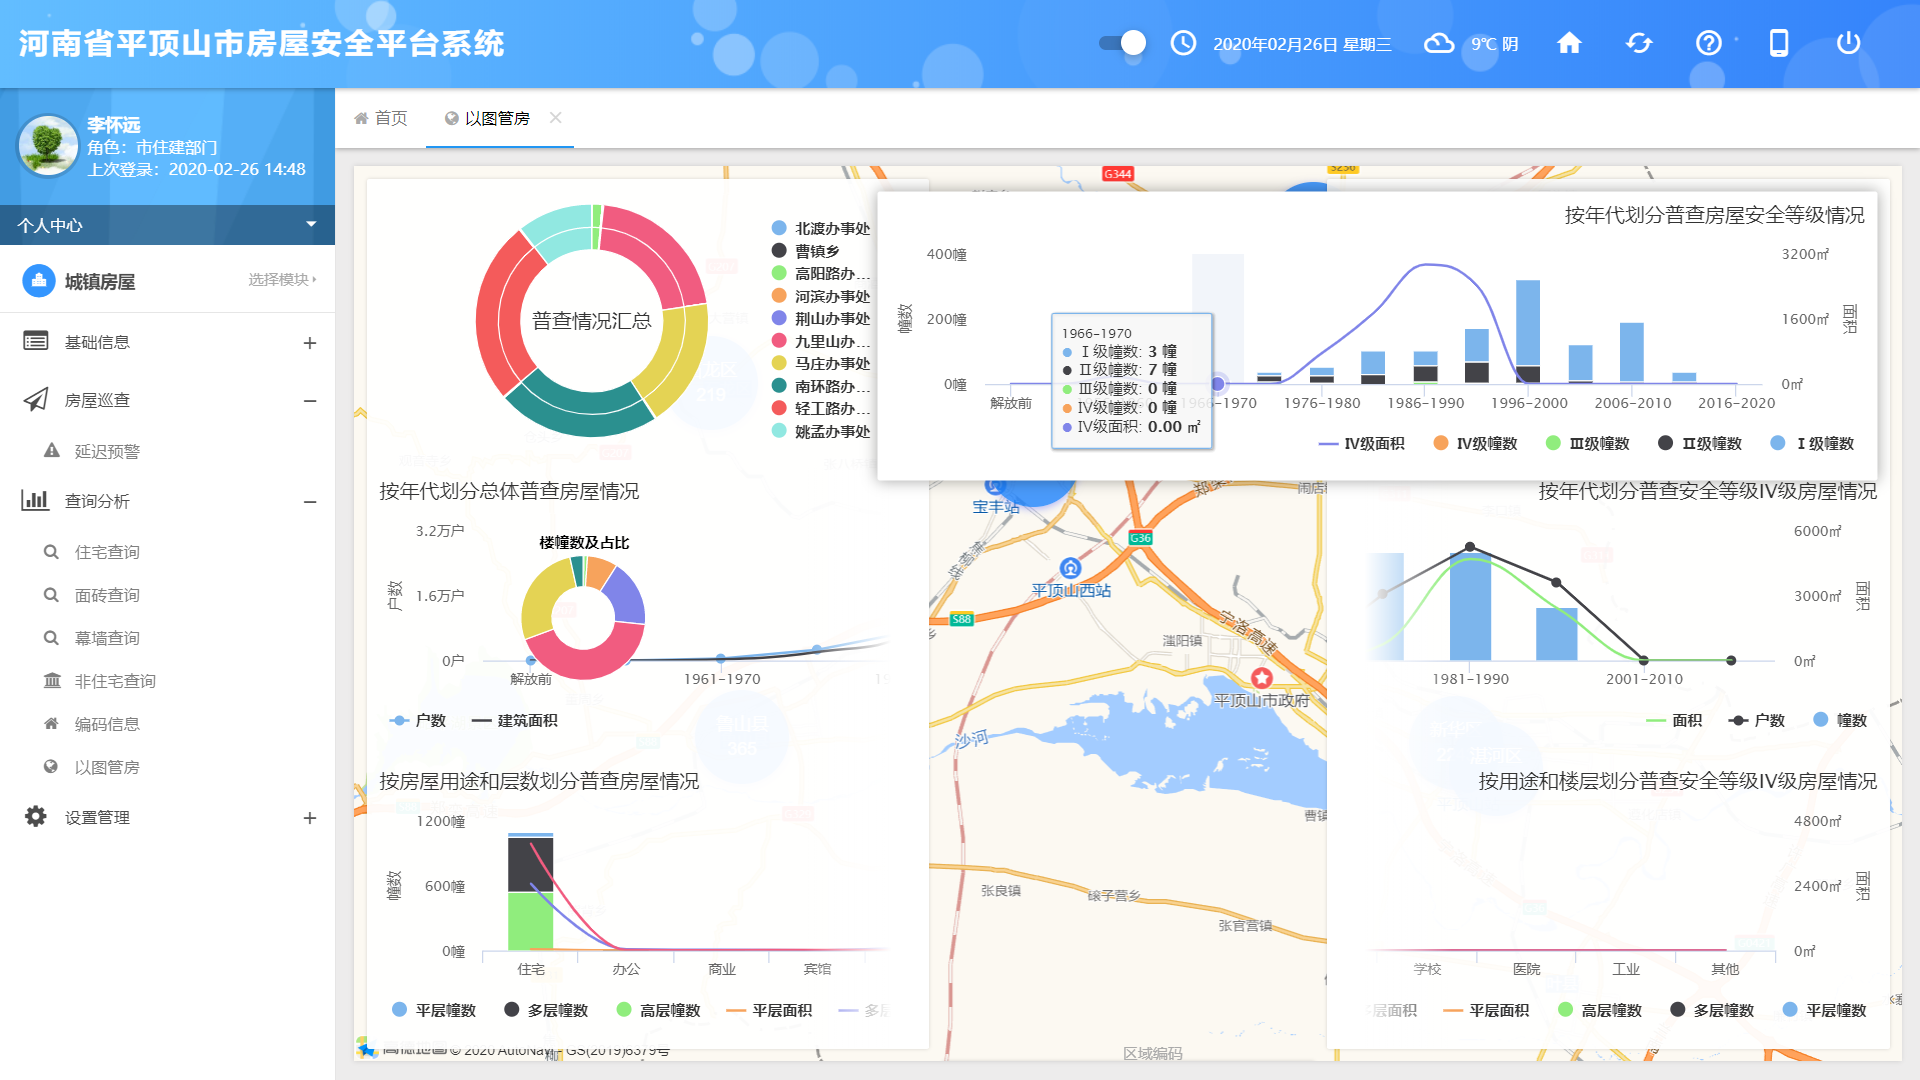The width and height of the screenshot is (1920, 1080).
Task: Click the user avatar picture
Action: point(48,146)
